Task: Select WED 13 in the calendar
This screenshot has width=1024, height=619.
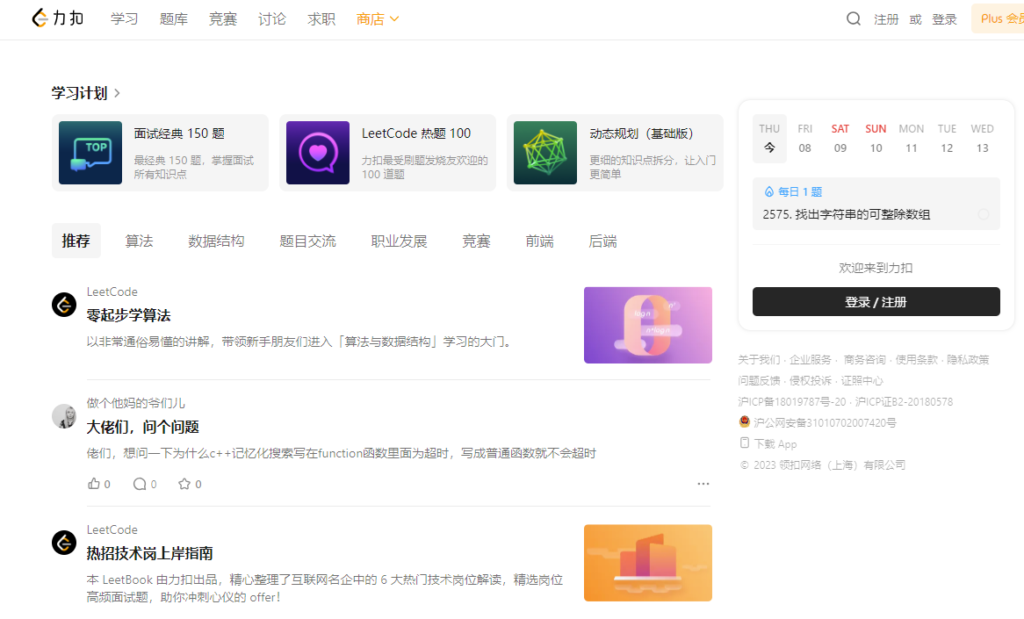Action: [x=982, y=138]
